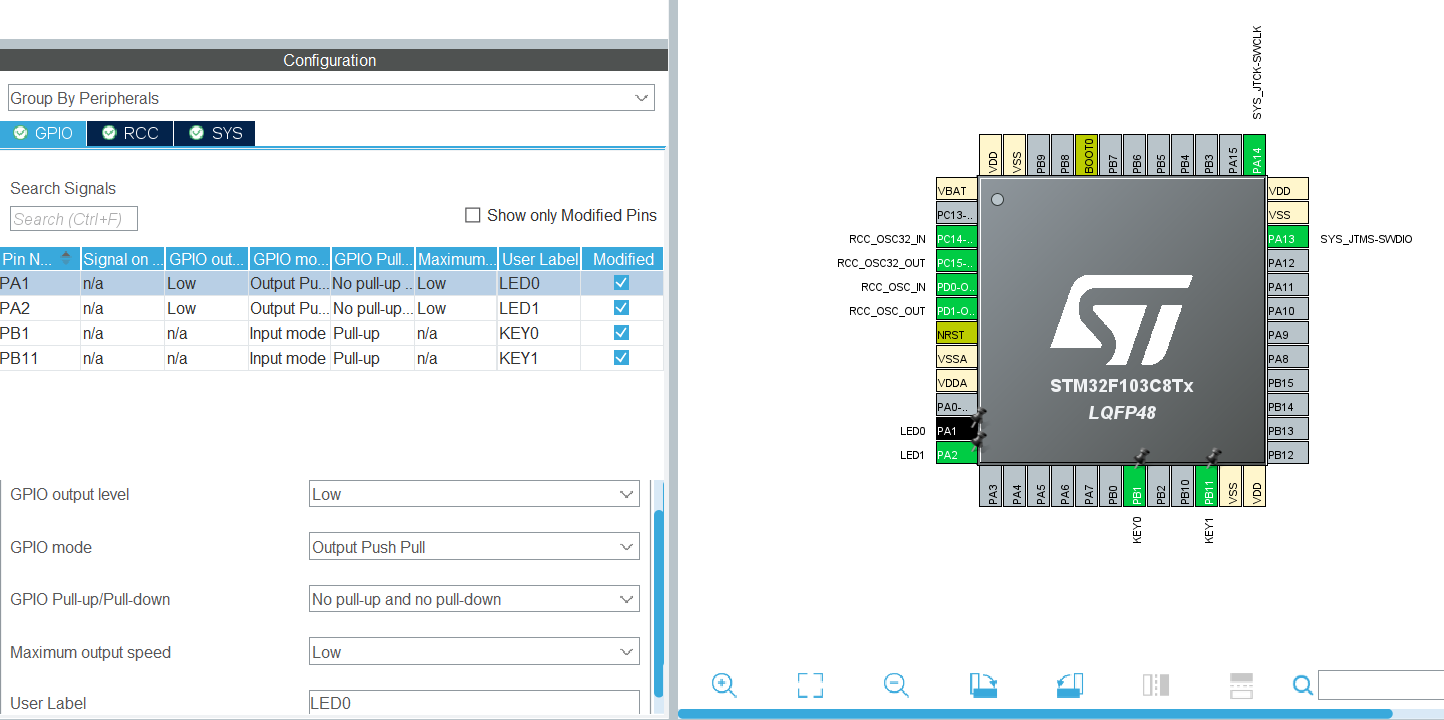The height and width of the screenshot is (720, 1444).
Task: Select the NRST pin on the chip
Action: click(956, 335)
